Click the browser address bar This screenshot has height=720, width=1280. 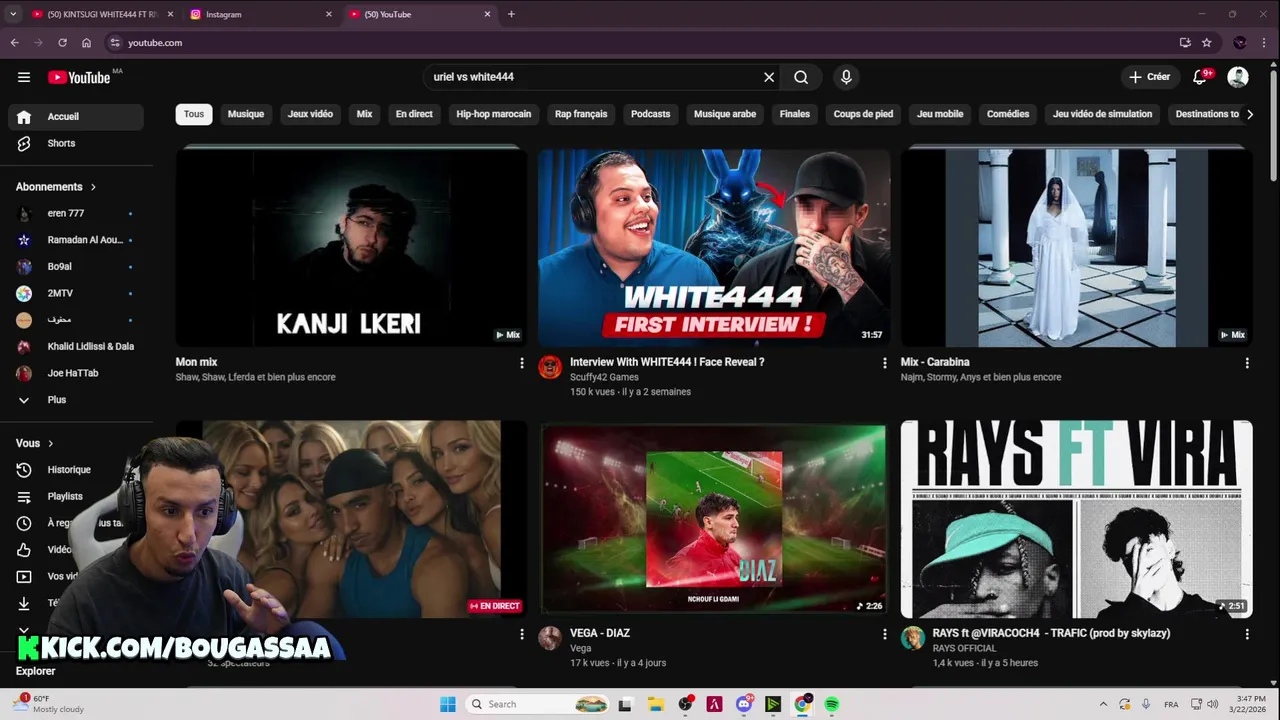point(640,43)
